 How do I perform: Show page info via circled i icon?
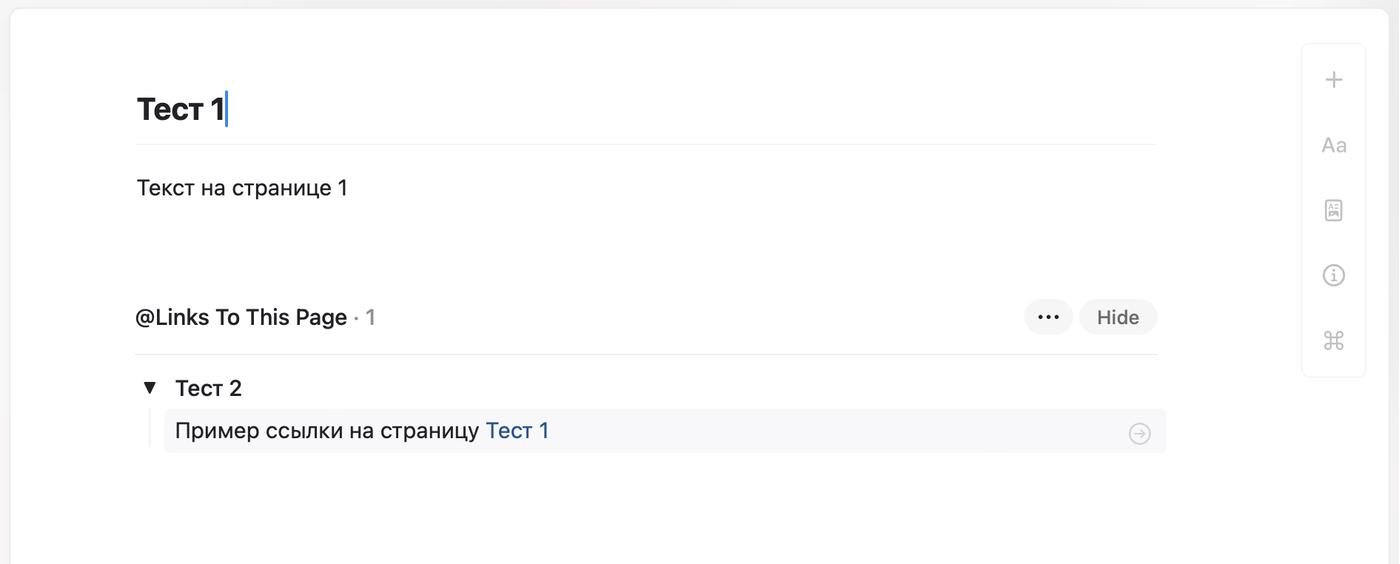(x=1333, y=275)
